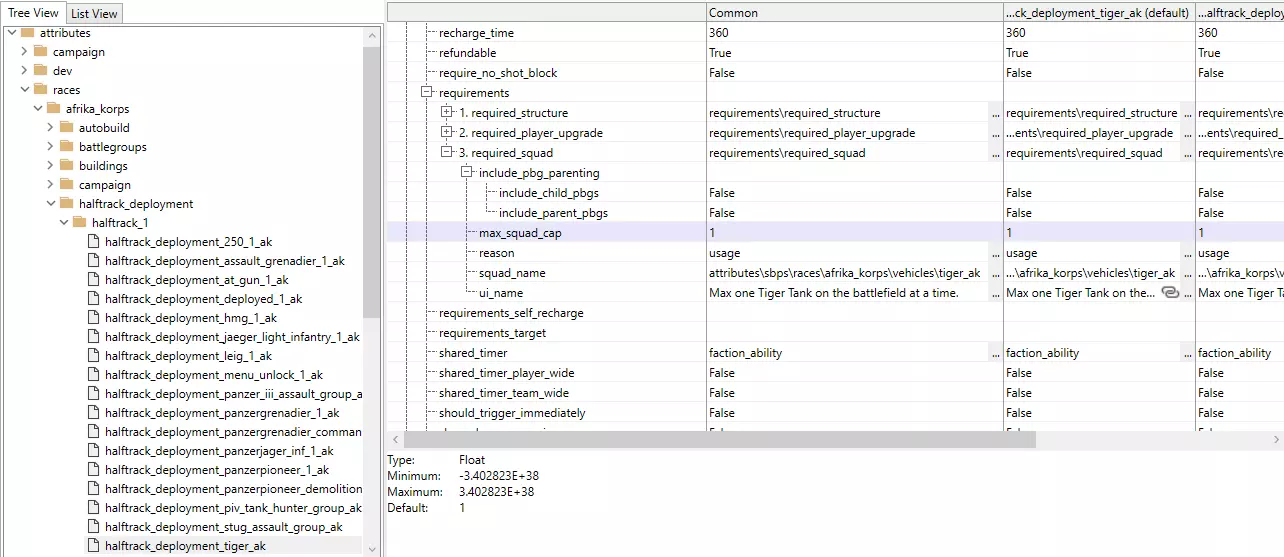
Task: Click the Common column header
Action: point(854,13)
